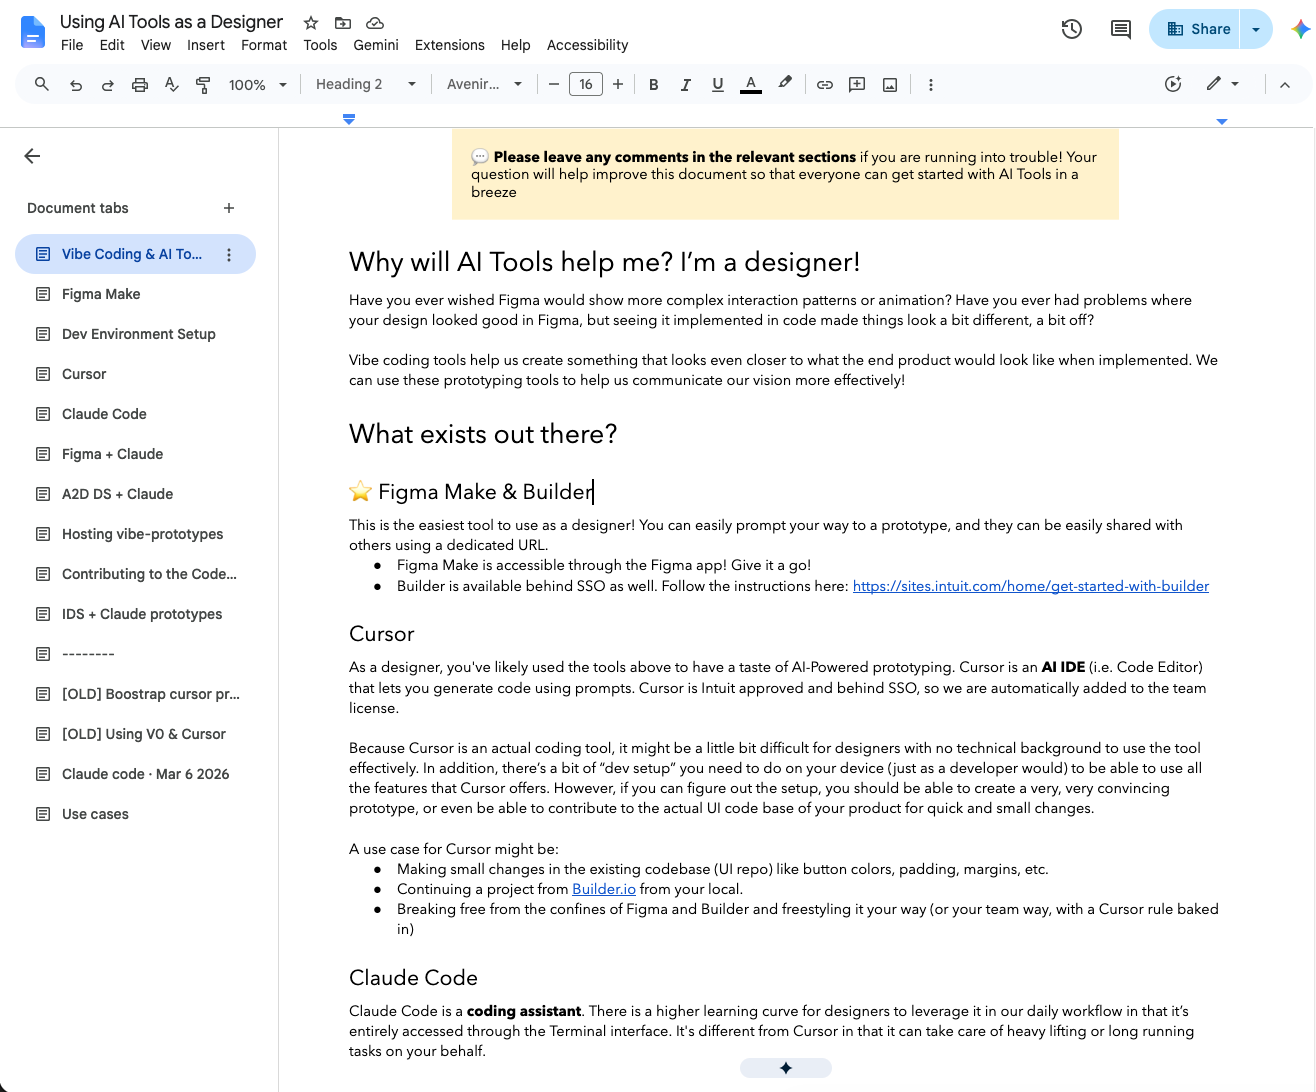Image resolution: width=1316 pixels, height=1092 pixels.
Task: Open the Accessibility menu
Action: 588,45
